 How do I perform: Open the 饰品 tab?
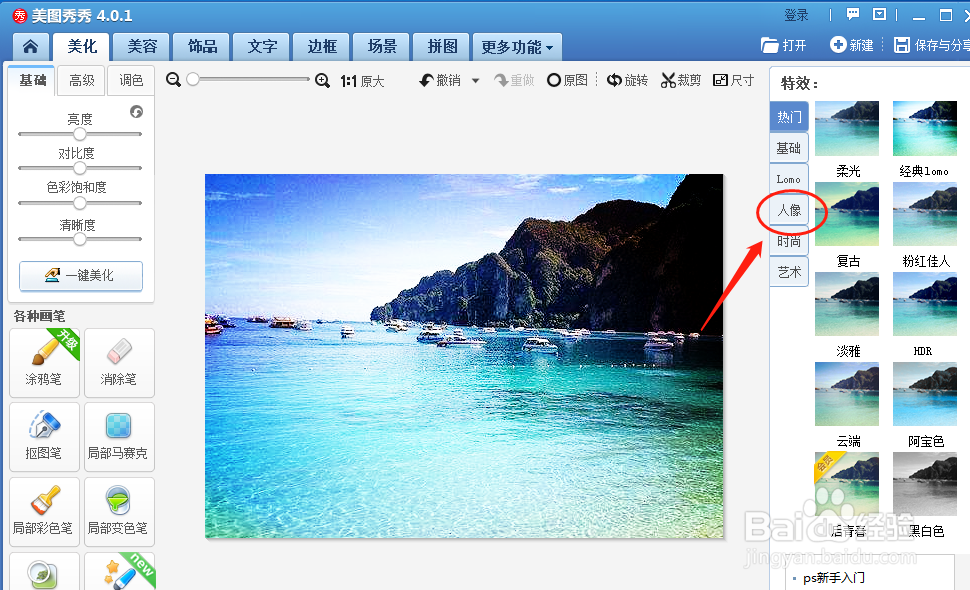(x=202, y=46)
